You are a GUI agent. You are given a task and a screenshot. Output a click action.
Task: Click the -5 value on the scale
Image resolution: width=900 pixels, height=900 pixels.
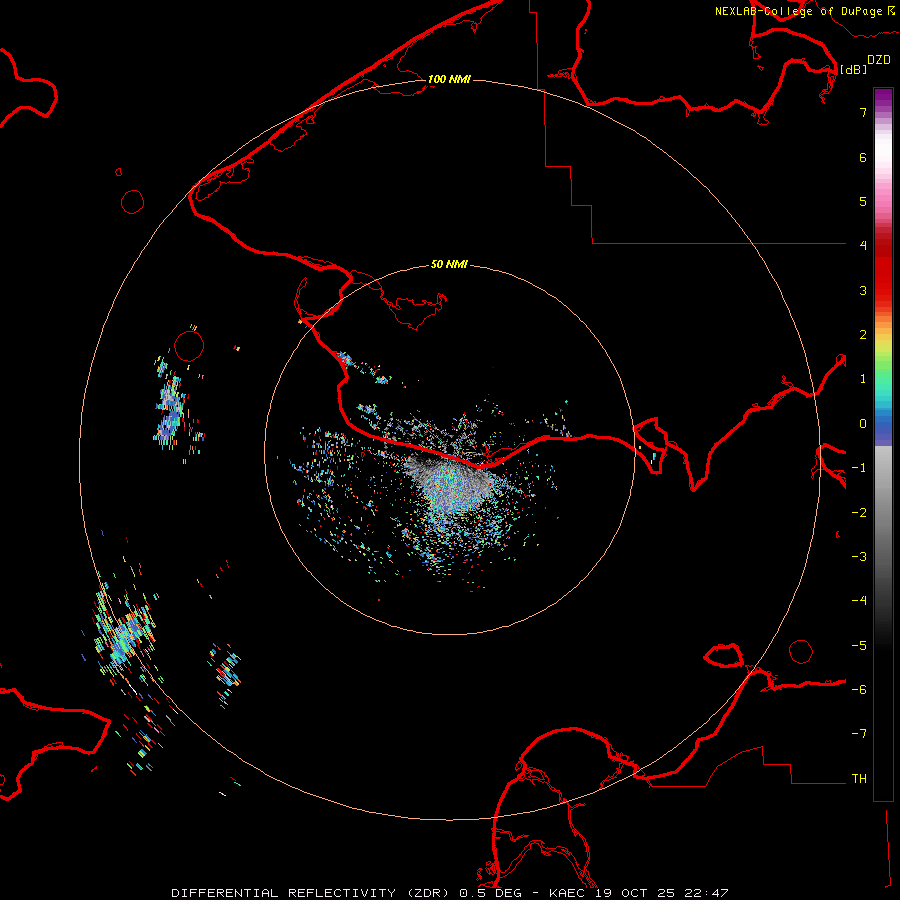tap(859, 646)
